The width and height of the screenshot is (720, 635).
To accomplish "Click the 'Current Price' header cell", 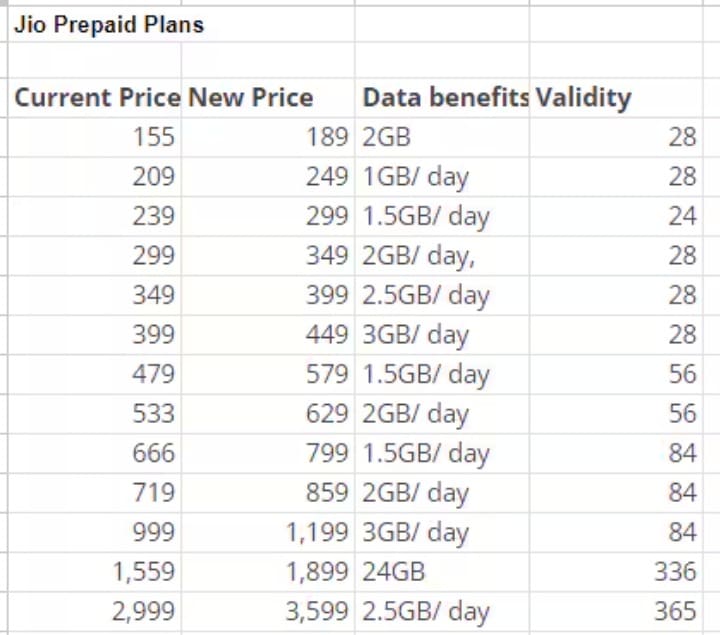I will pos(96,97).
